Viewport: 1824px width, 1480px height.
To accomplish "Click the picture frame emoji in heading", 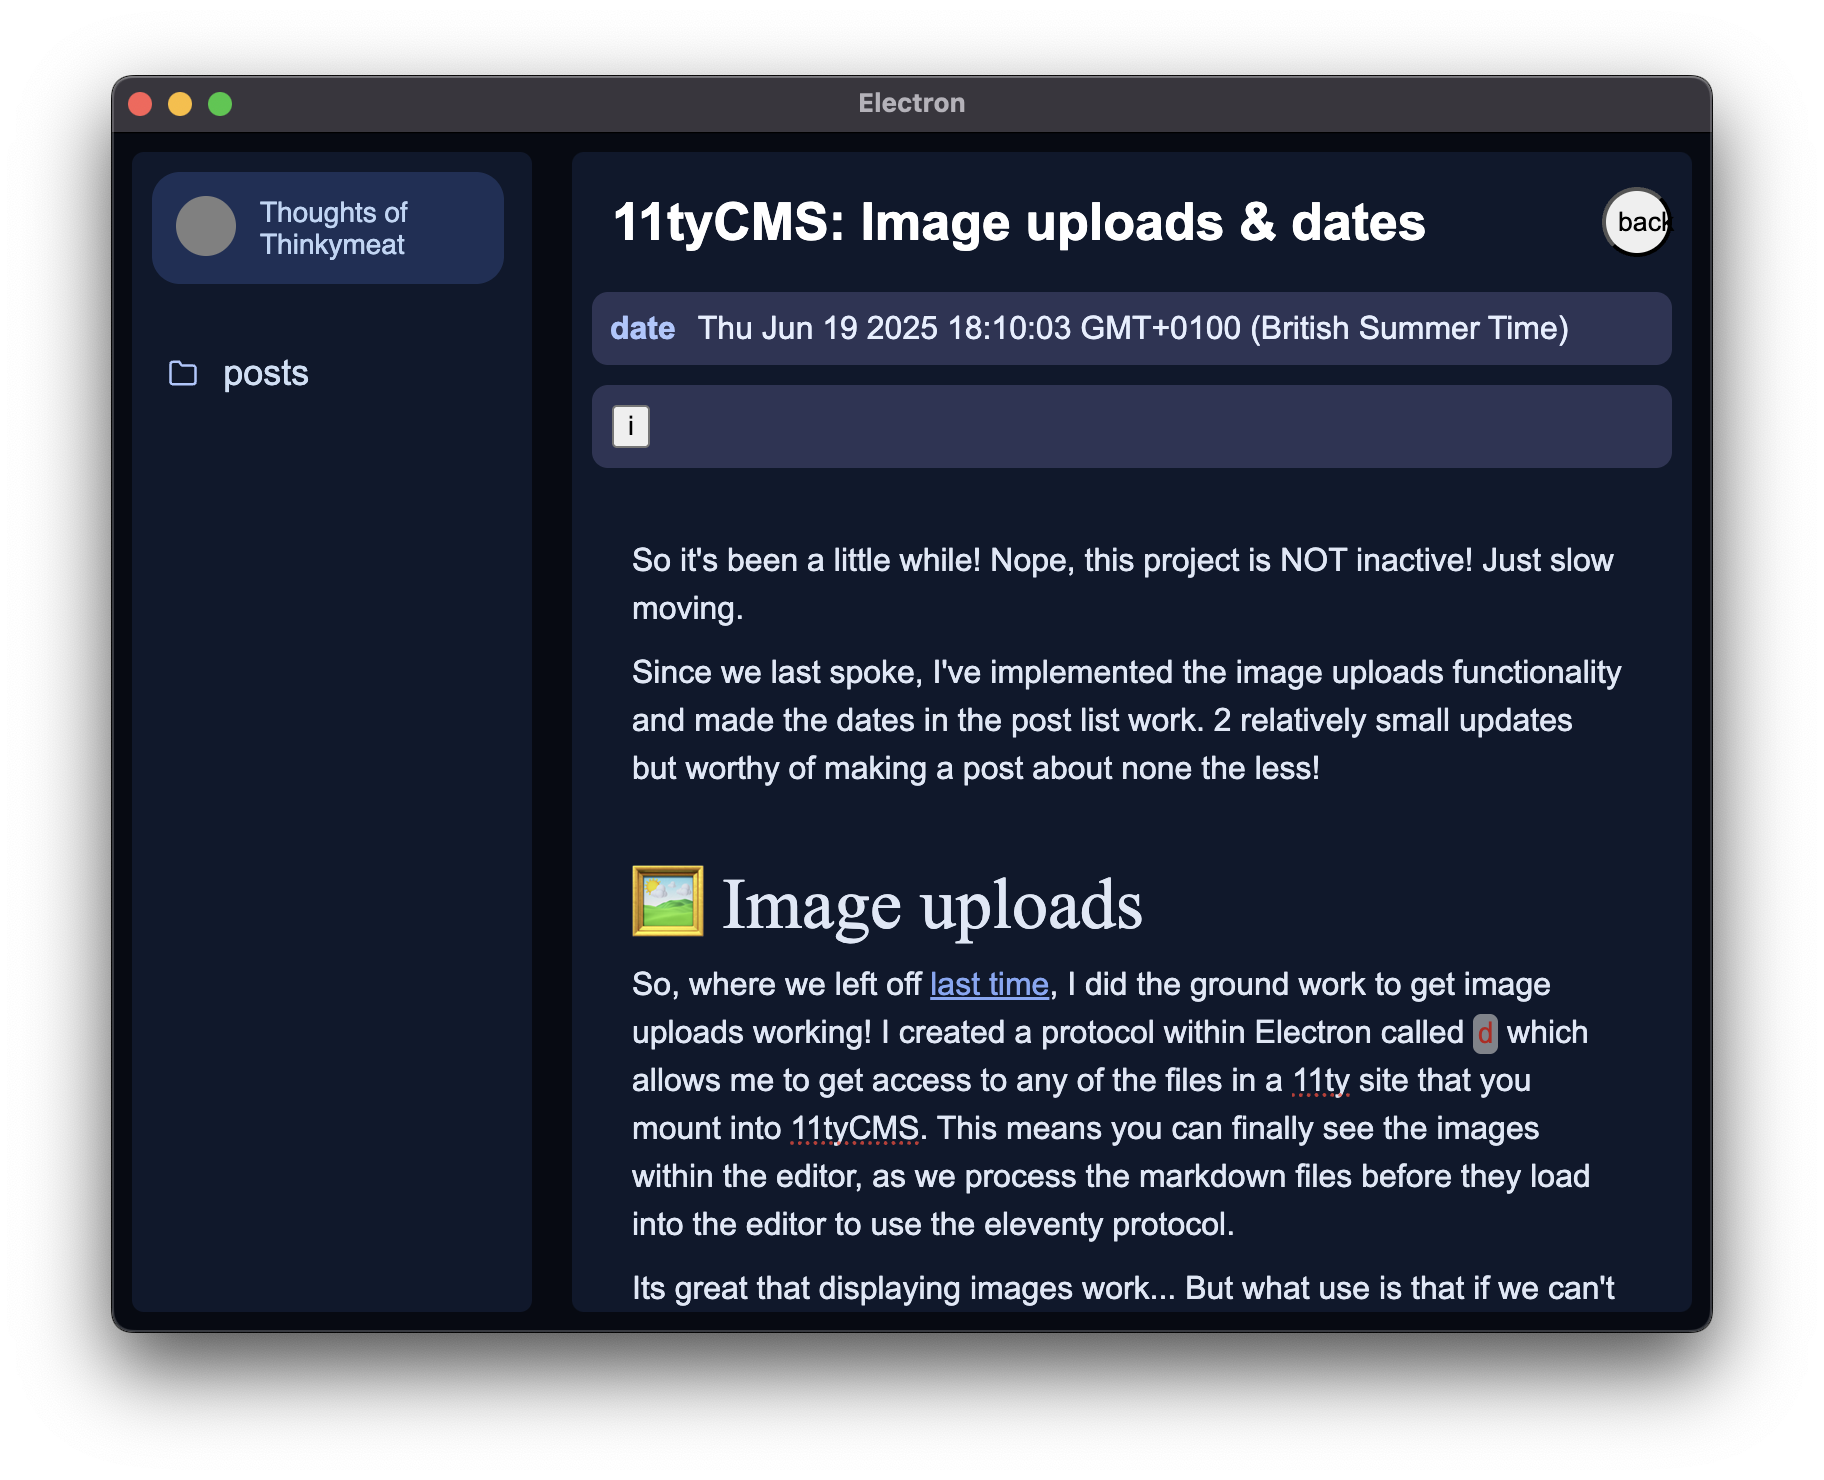I will pyautogui.click(x=668, y=901).
